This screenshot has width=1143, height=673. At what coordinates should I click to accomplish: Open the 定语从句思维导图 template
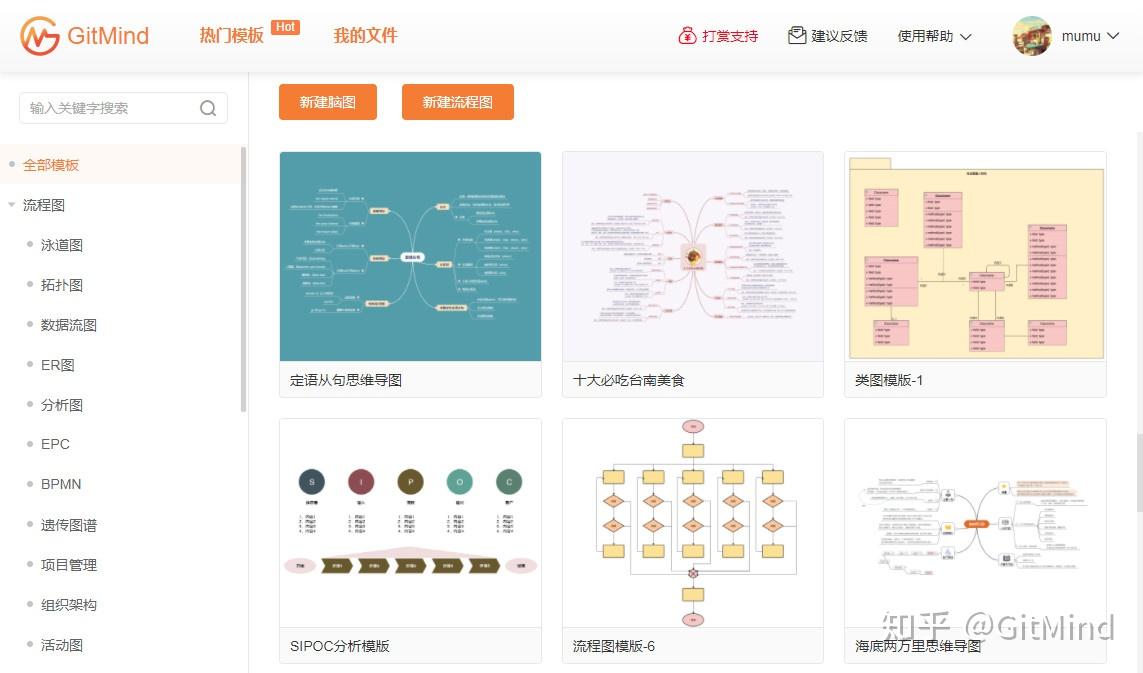(x=410, y=257)
